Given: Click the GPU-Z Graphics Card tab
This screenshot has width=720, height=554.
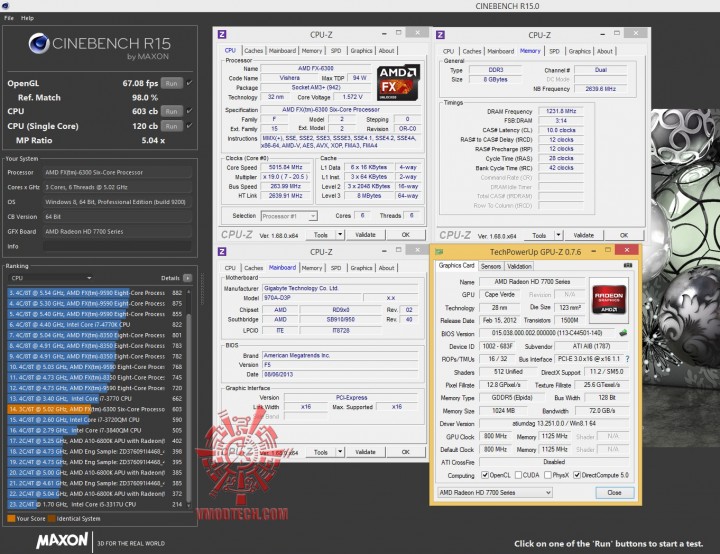Looking at the screenshot, I should pos(456,266).
